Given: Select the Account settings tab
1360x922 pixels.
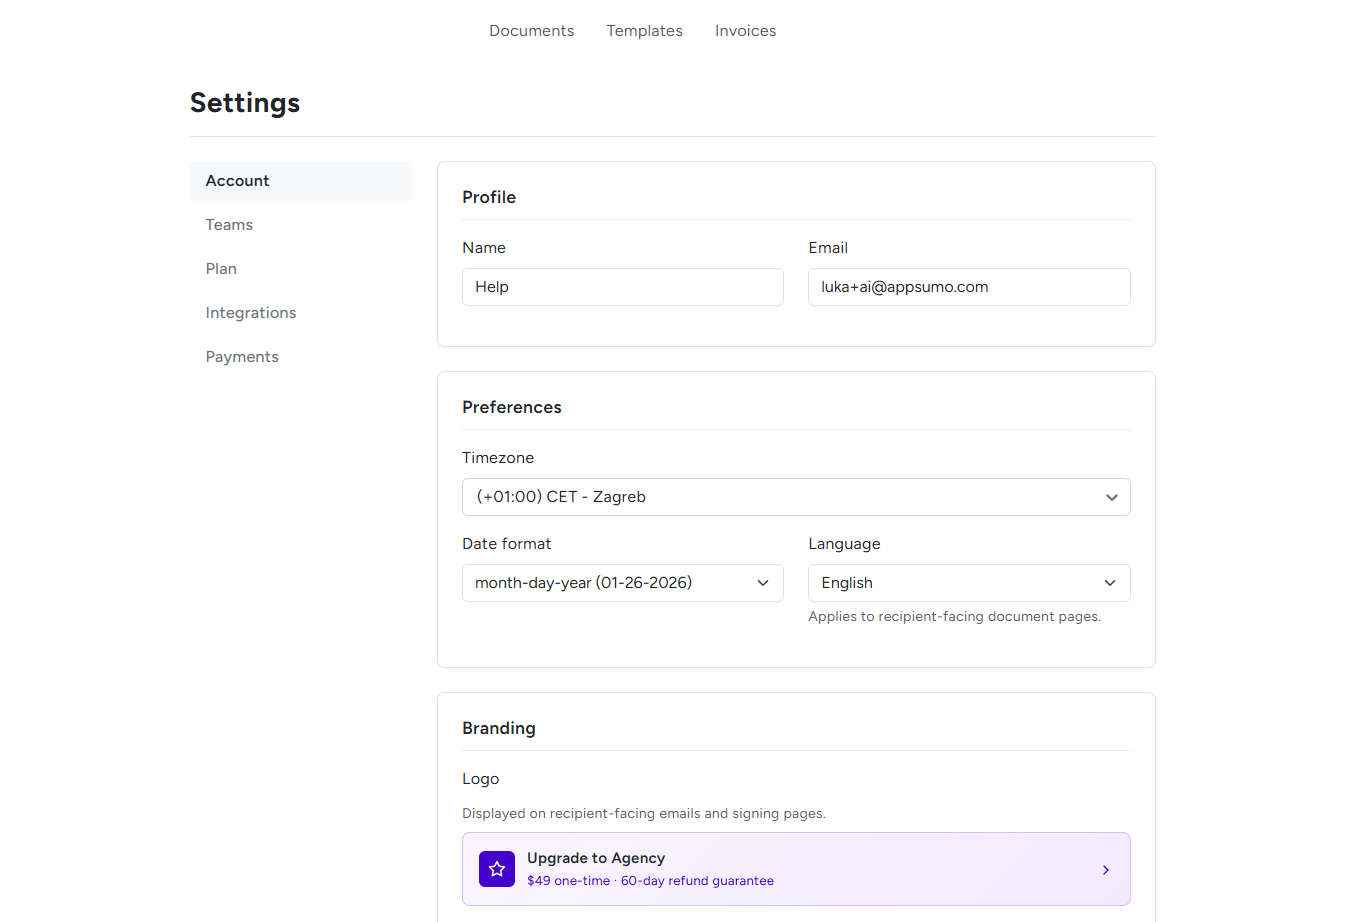Looking at the screenshot, I should pos(237,180).
